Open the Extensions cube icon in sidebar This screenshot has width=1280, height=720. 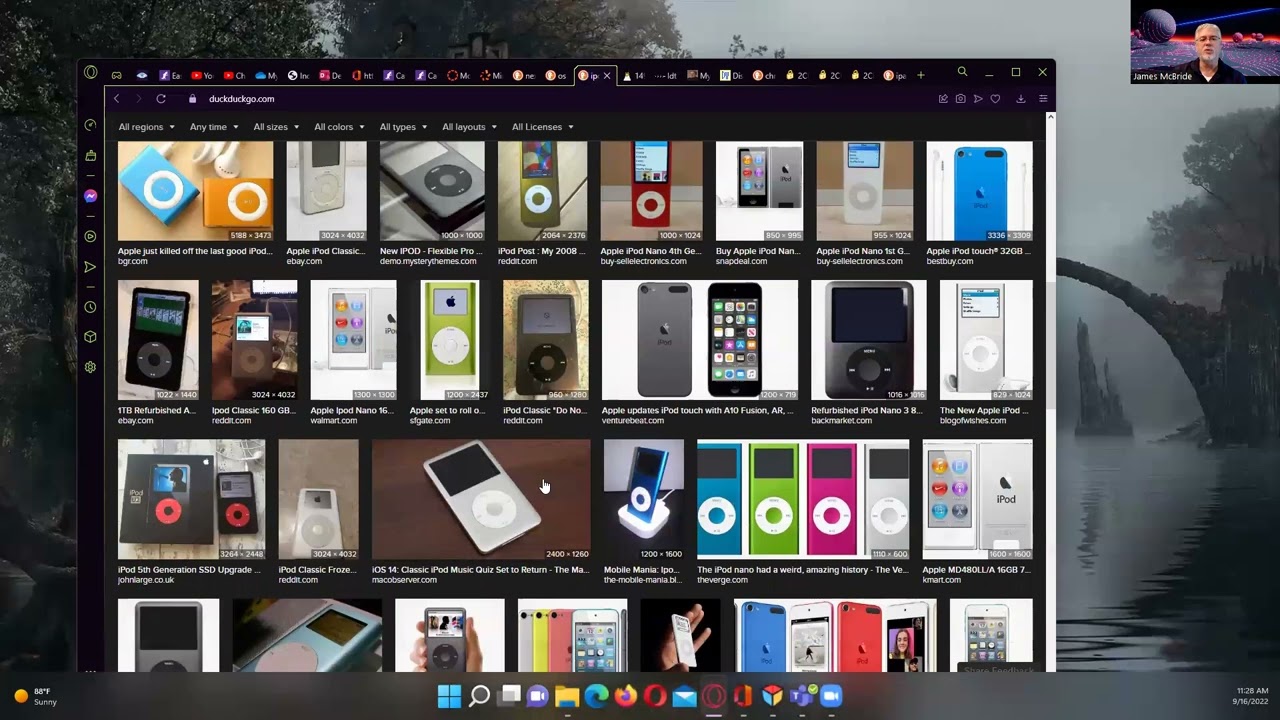90,337
